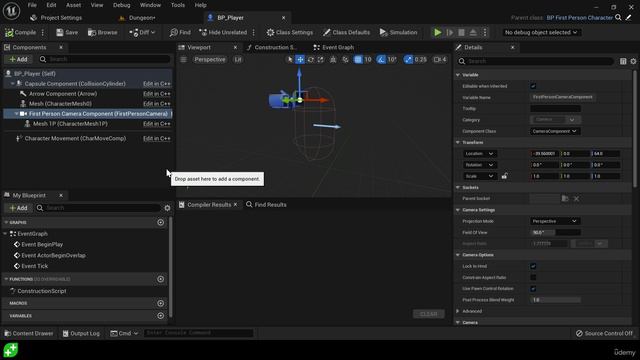This screenshot has width=640, height=360.
Task: Toggle scale snapping icon next to 0.25
Action: (408, 60)
